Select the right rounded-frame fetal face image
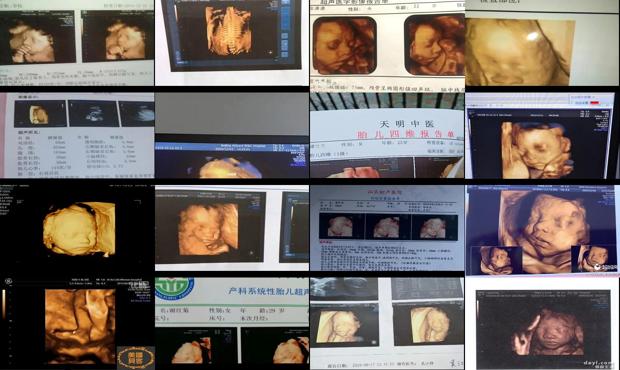 pos(434,45)
